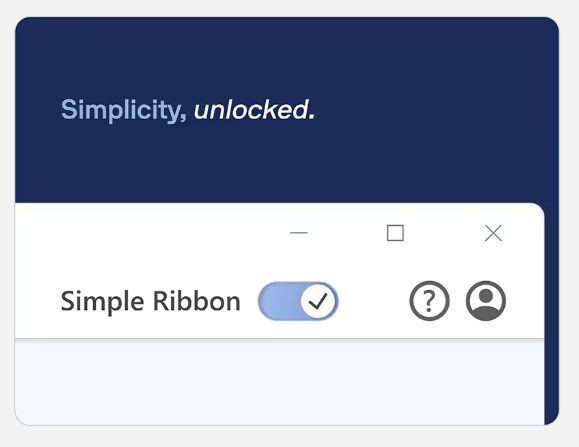Hit the minimize dash button

point(299,233)
